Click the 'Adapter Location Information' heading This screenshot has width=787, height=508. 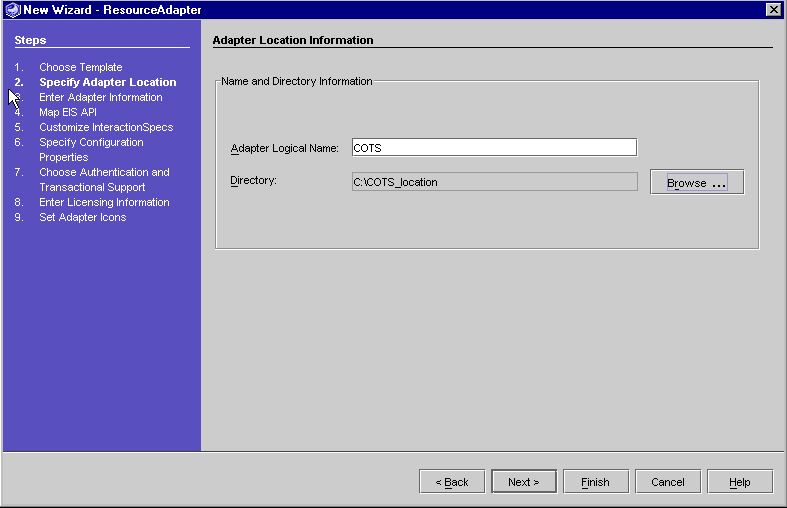click(x=293, y=40)
